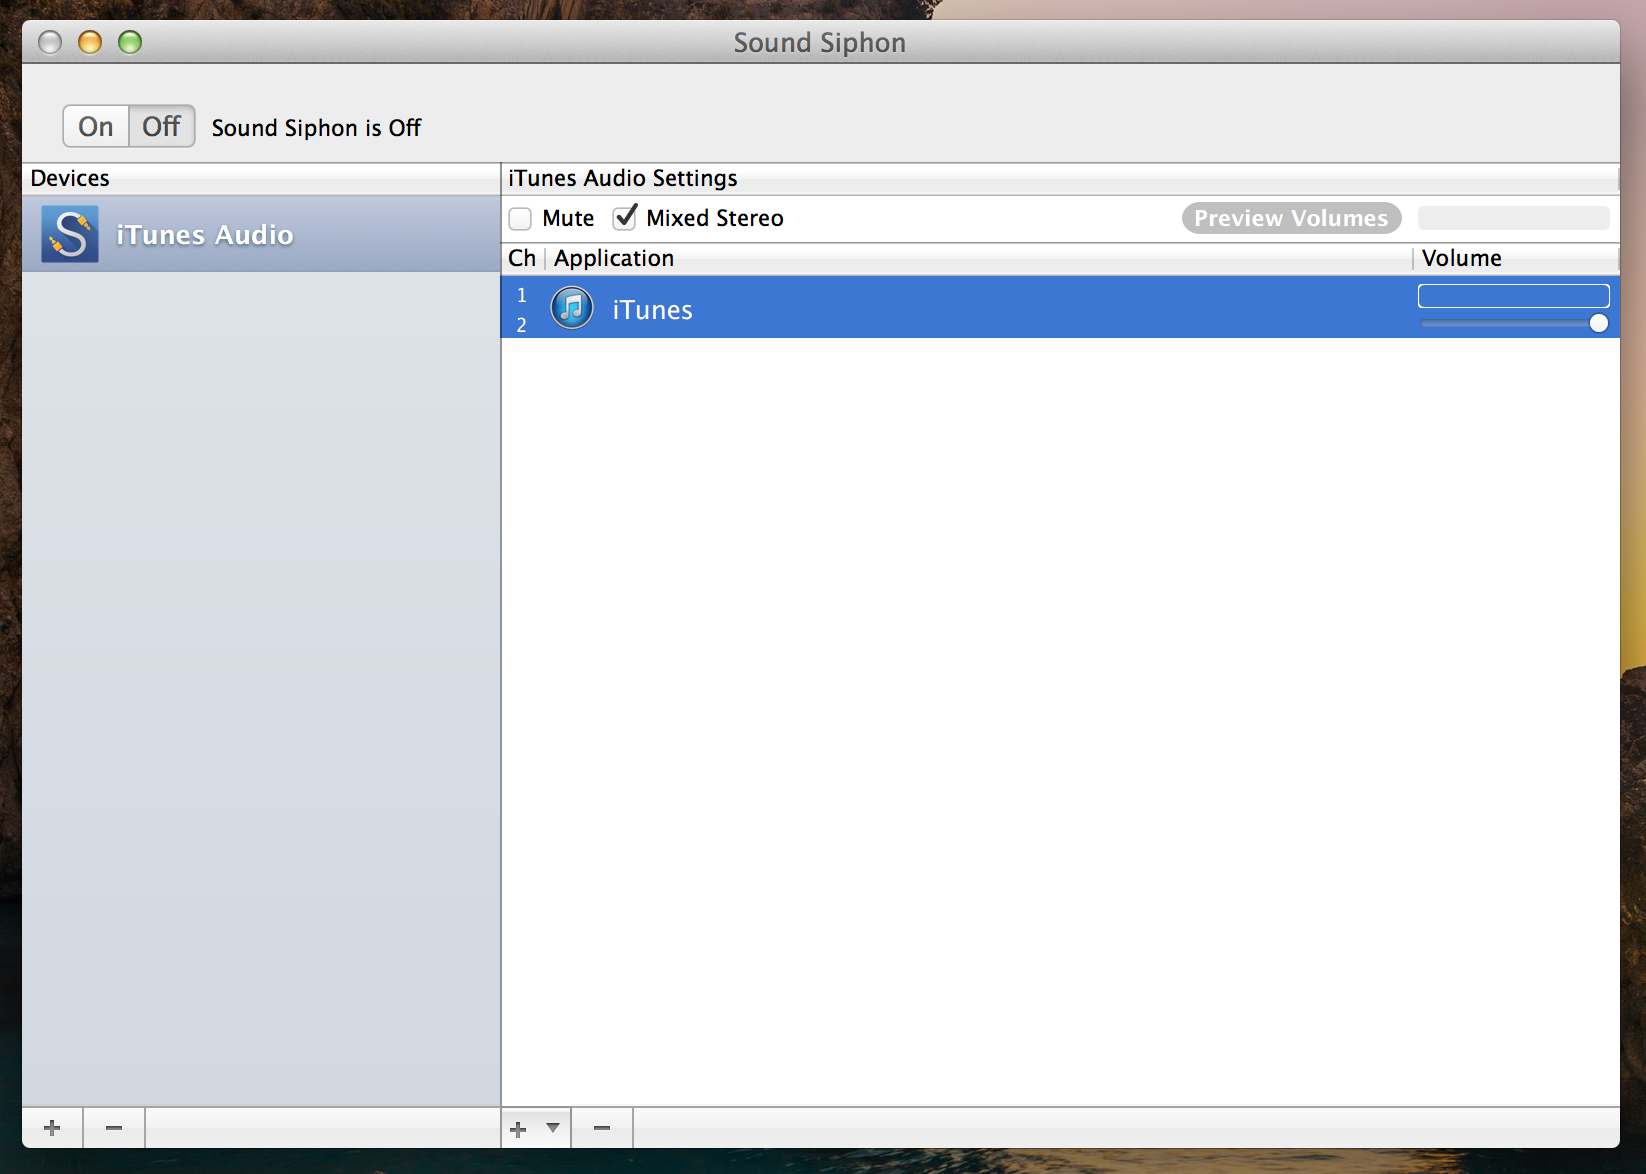Click channel 1 number in iTunes row
Viewport: 1646px width, 1174px height.
point(521,295)
